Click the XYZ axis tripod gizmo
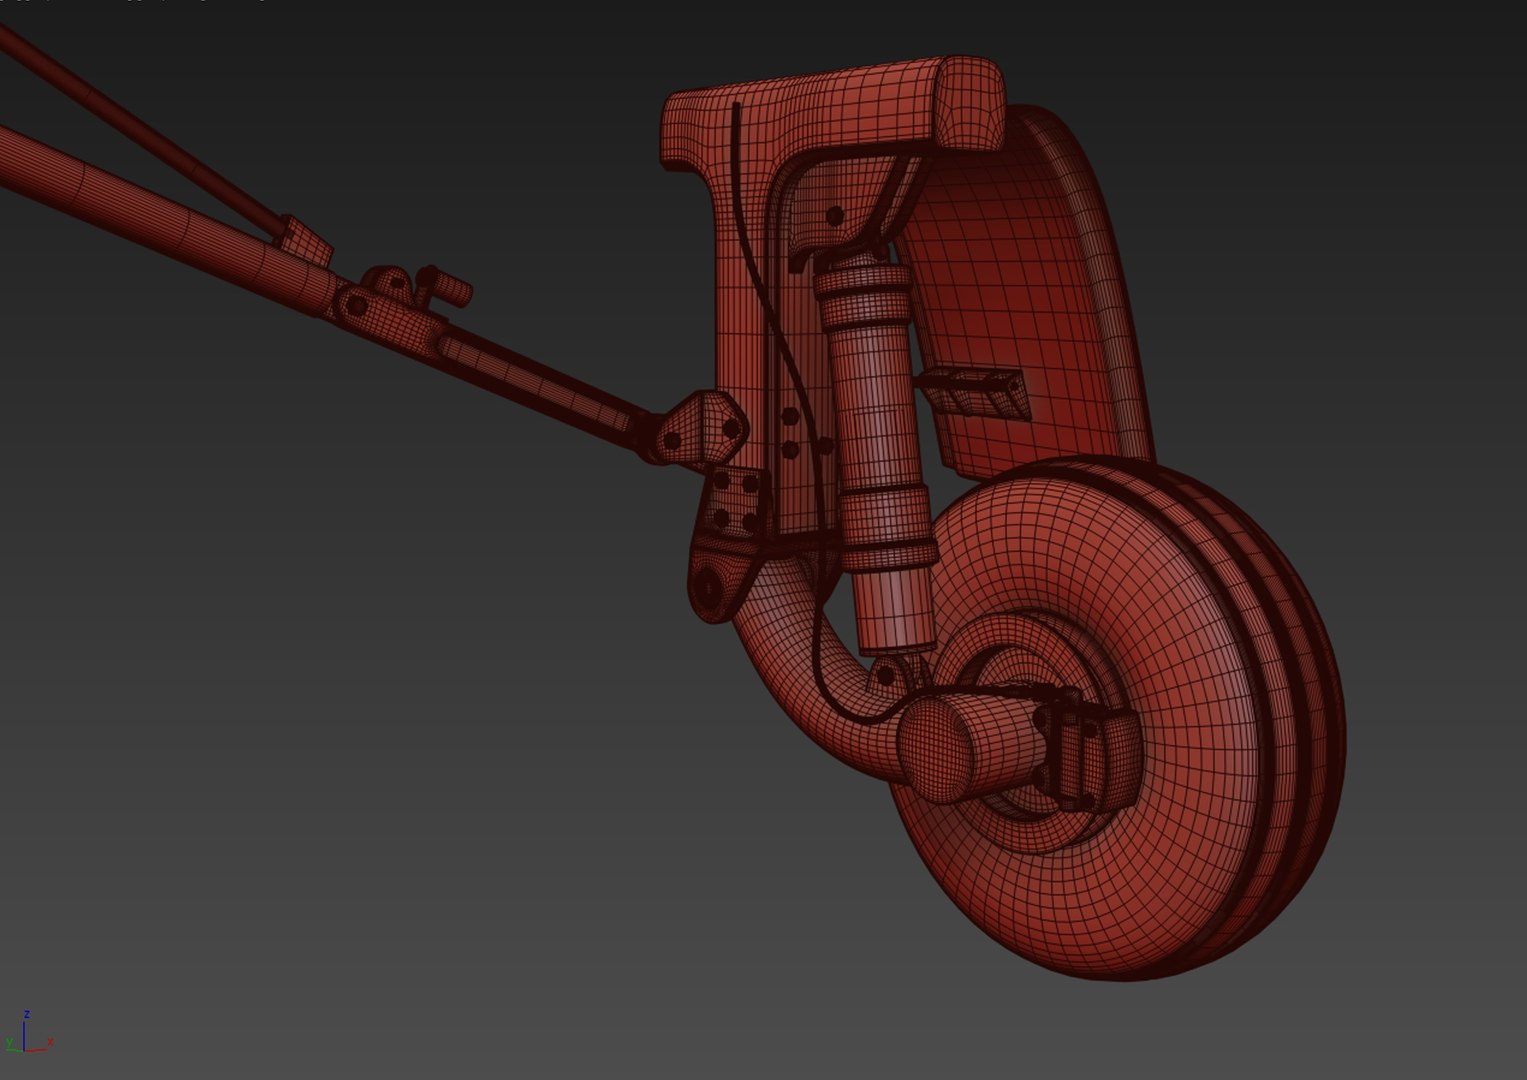The width and height of the screenshot is (1527, 1080). 27,1034
